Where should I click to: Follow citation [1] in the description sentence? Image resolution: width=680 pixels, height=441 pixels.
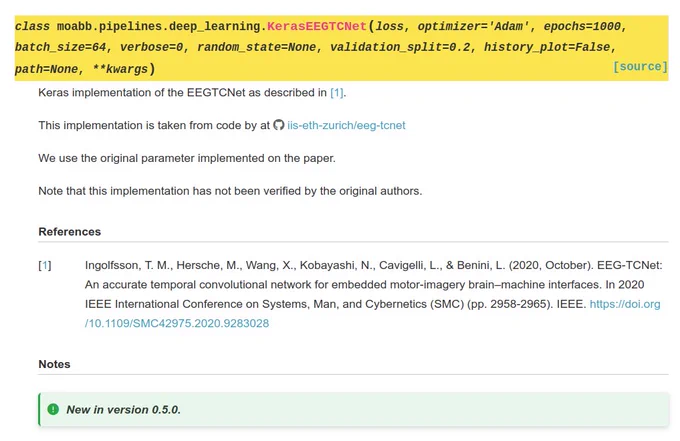click(x=337, y=92)
